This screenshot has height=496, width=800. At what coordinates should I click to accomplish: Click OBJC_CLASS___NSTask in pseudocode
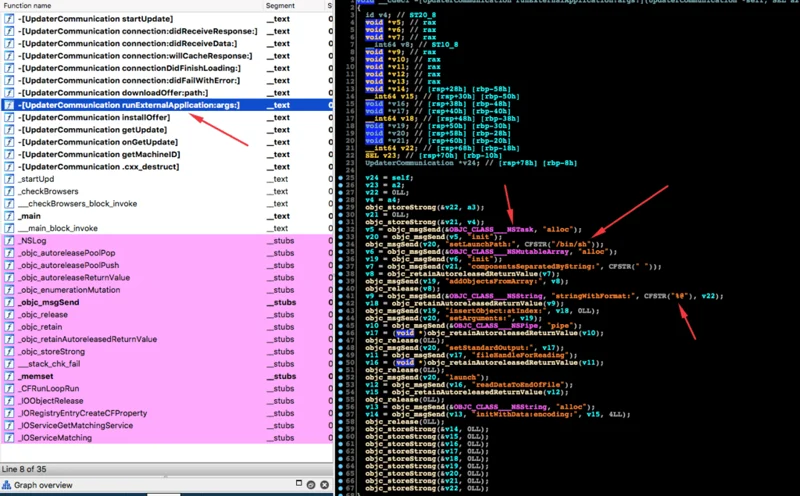492,230
